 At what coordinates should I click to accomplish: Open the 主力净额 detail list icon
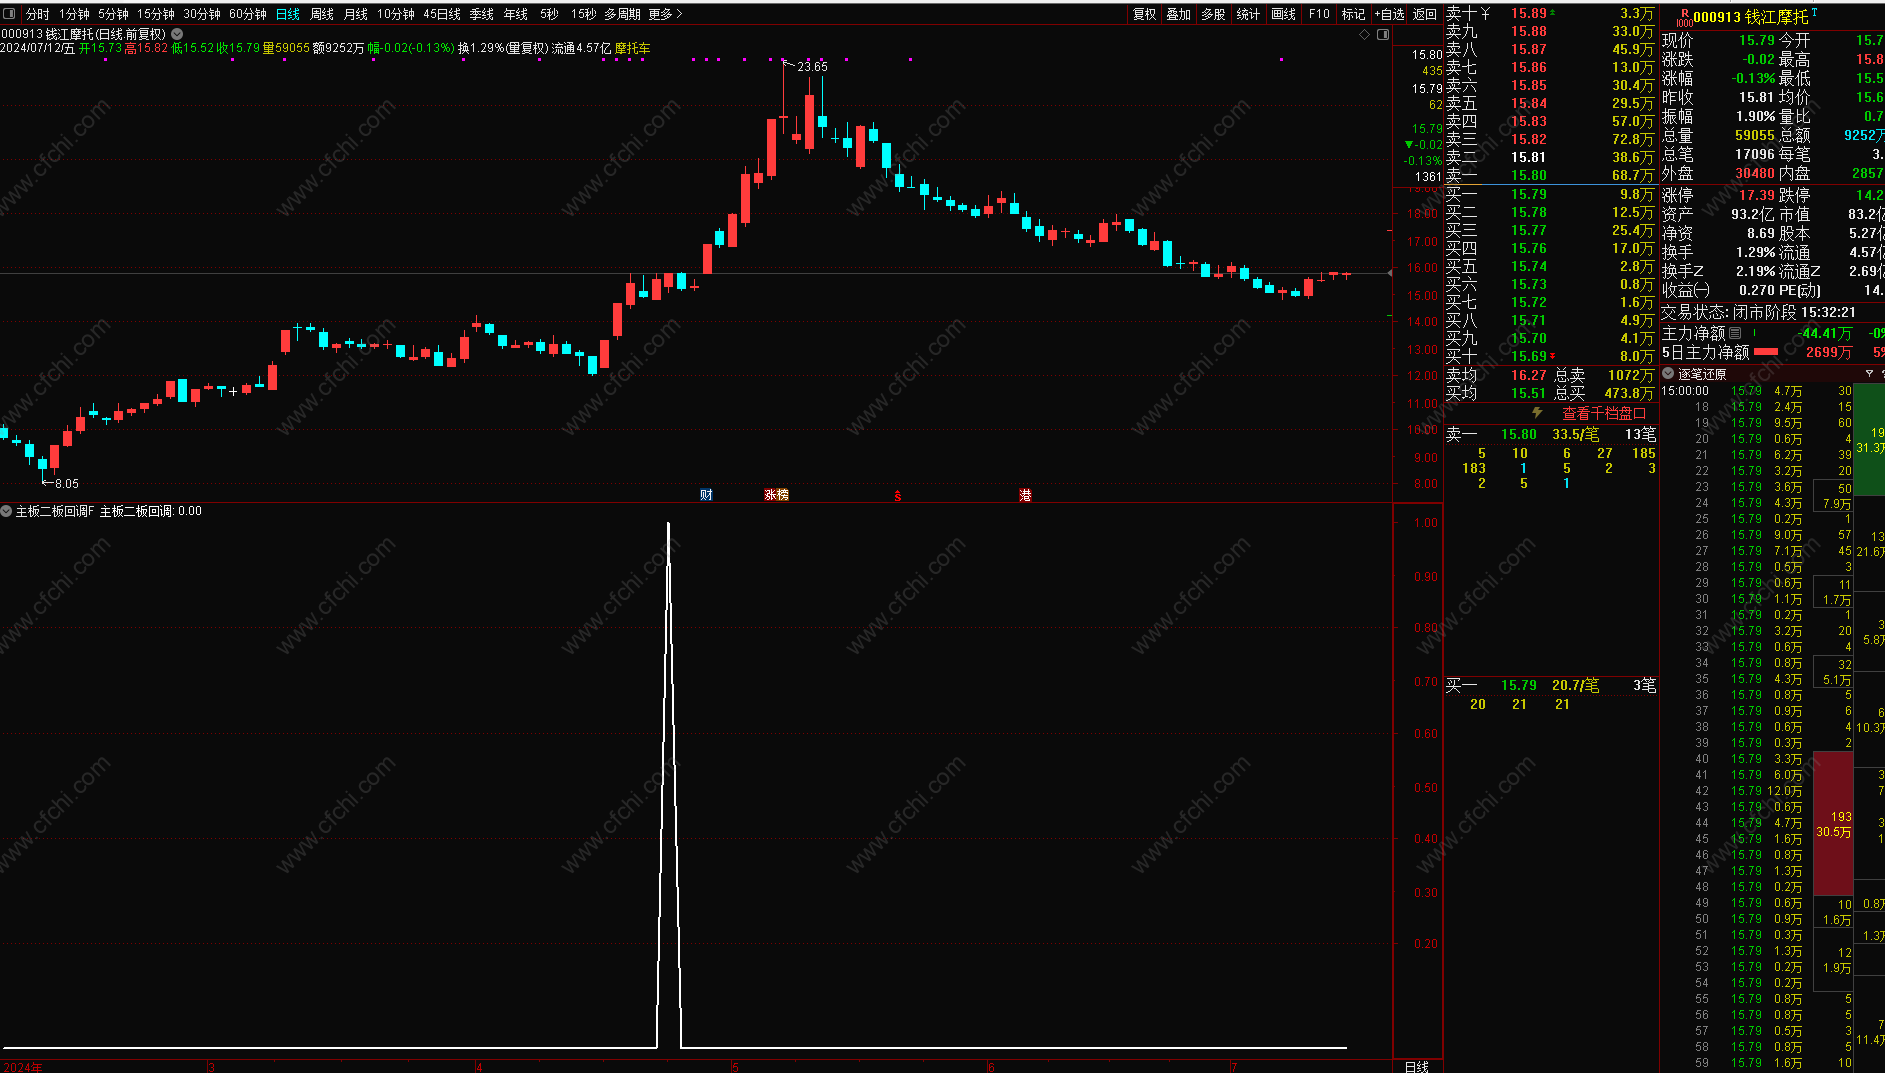(1735, 333)
